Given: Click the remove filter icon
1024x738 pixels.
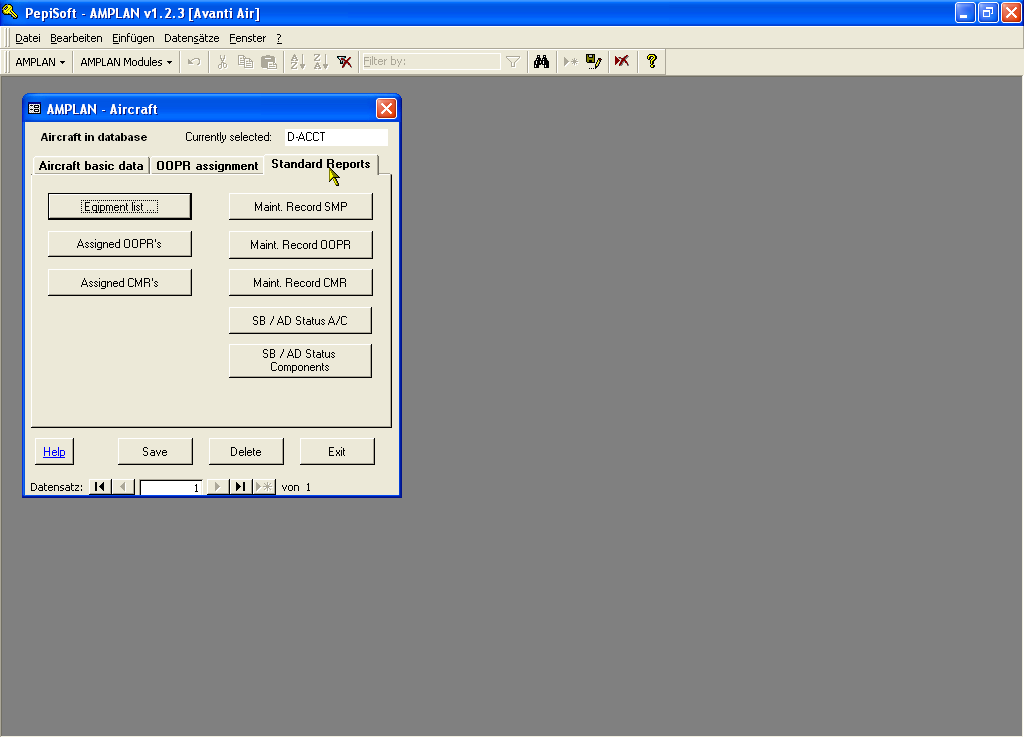Looking at the screenshot, I should tap(344, 62).
